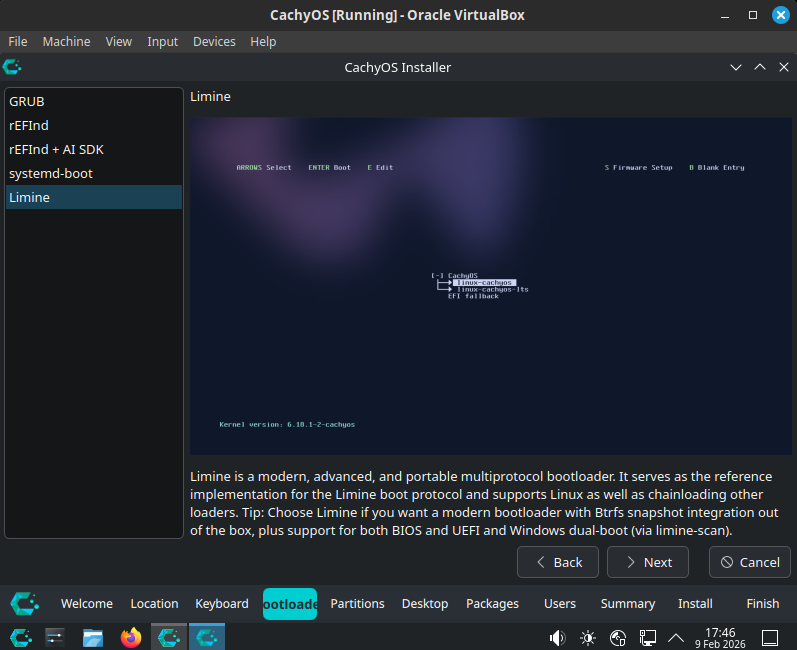Click the CachyOS logo in installer title bar

pos(12,67)
